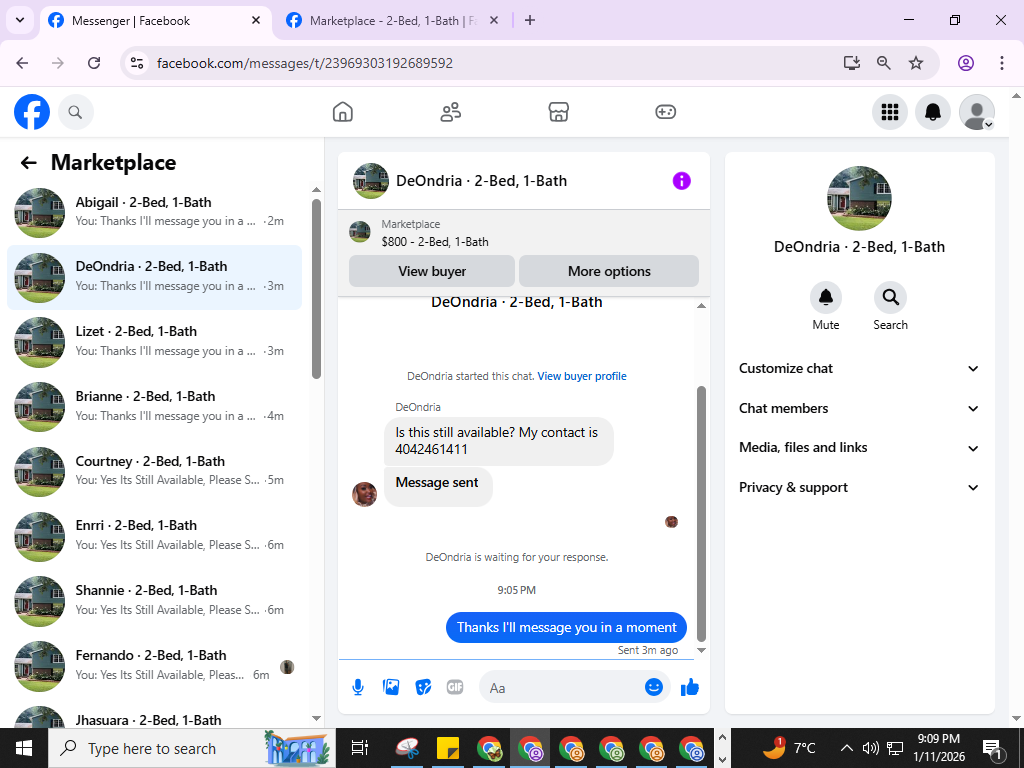Select the DeOndria 2-Bed, 1-Bath chat

point(155,277)
